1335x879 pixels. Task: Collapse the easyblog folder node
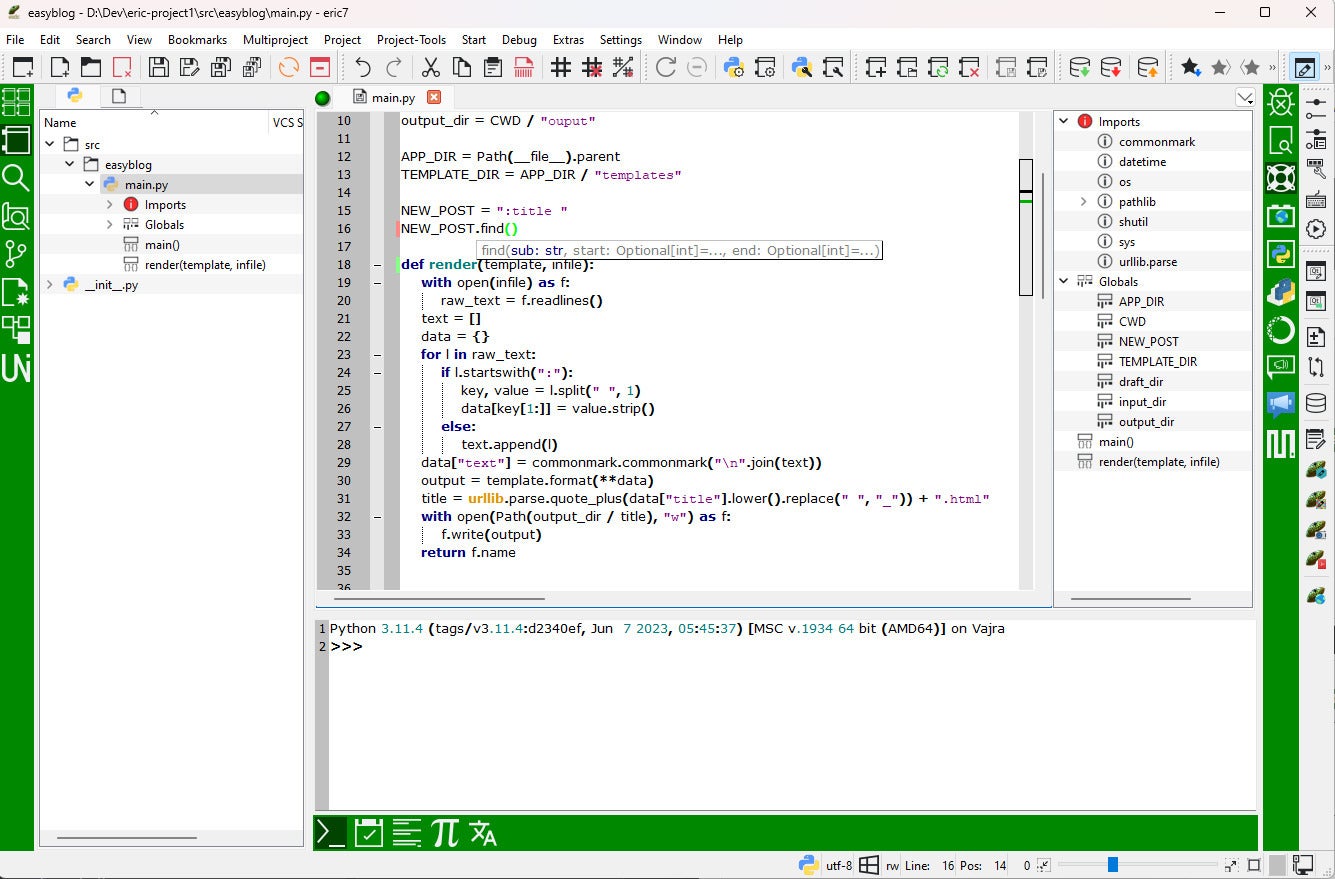(70, 164)
